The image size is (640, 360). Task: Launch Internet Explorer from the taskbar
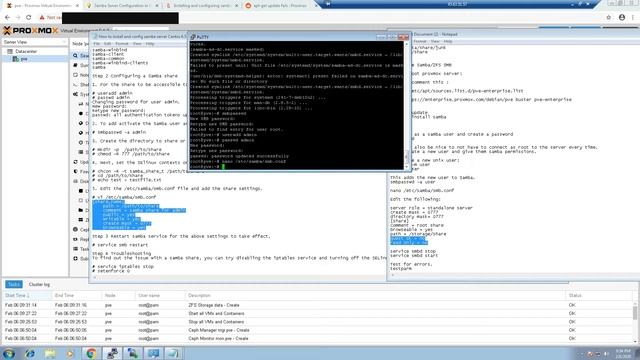30,353
